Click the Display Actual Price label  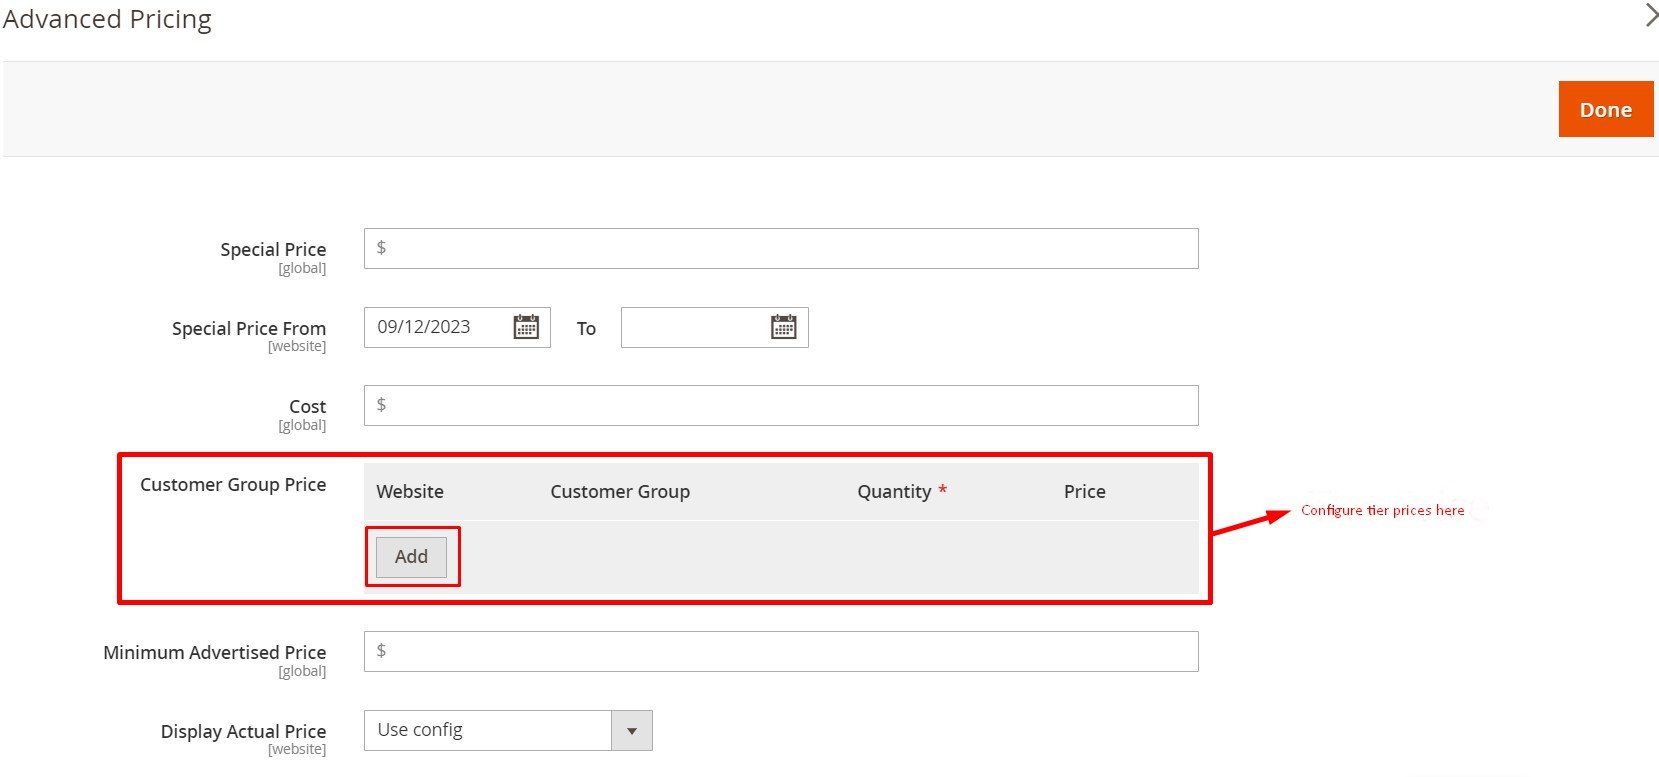pos(244,731)
